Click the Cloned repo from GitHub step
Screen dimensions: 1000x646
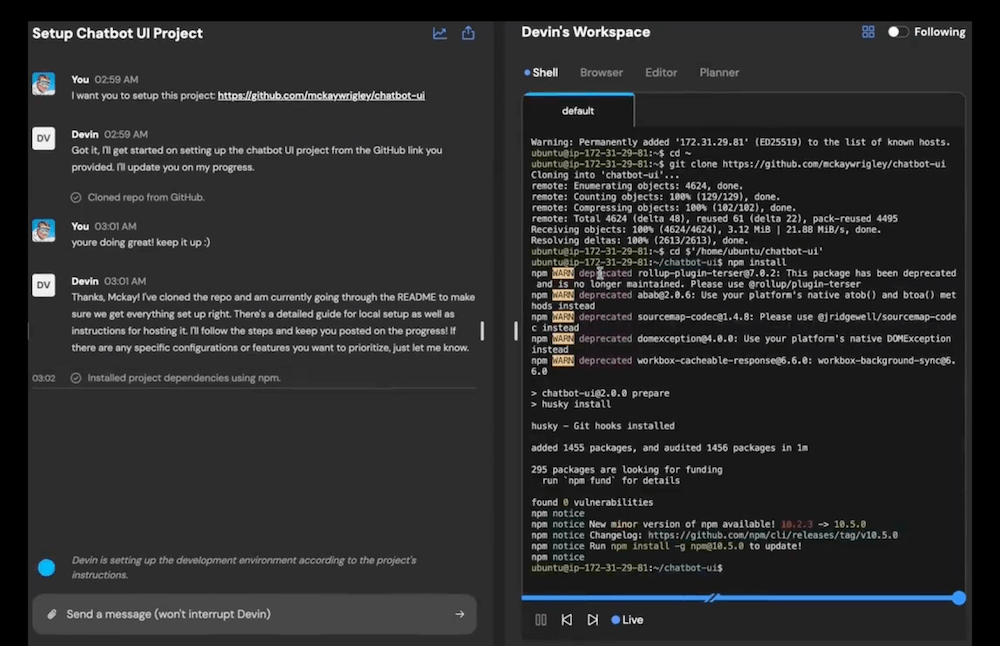point(145,198)
